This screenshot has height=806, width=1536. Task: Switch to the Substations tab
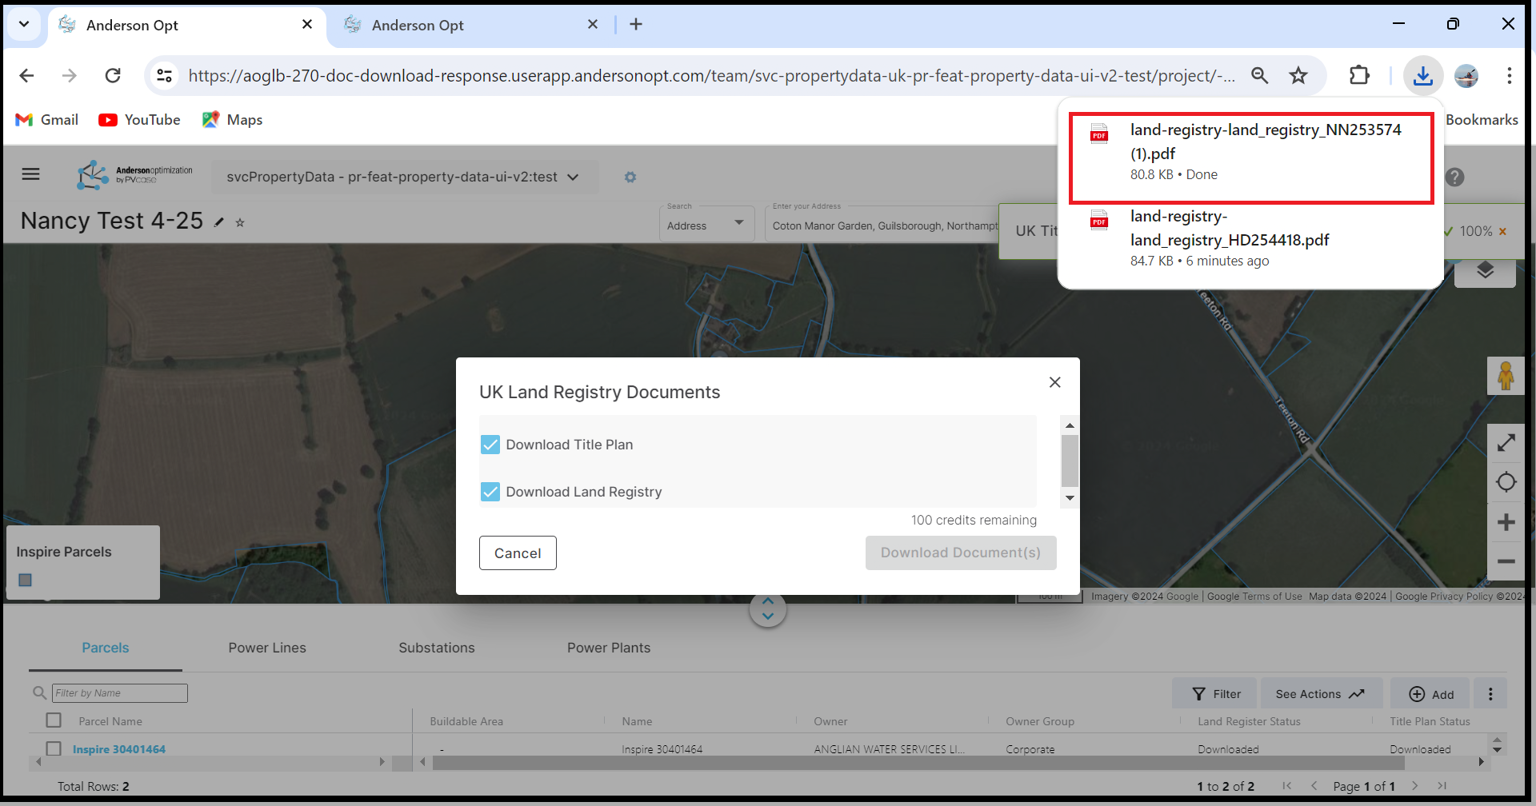click(436, 648)
